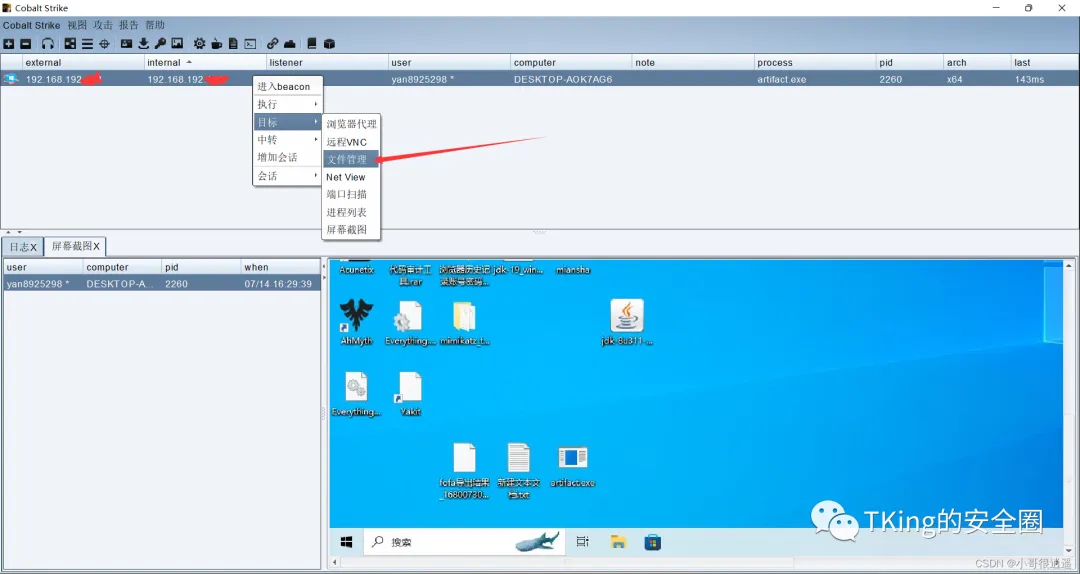The width and height of the screenshot is (1080, 574).
Task: Sort sessions by listener column
Action: 326,63
